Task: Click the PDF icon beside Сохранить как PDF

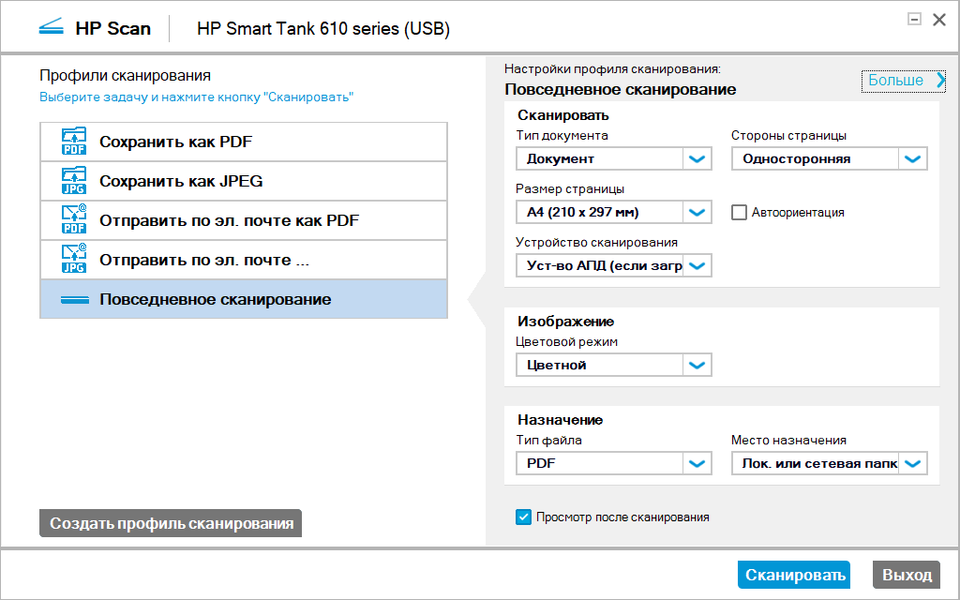Action: point(74,142)
